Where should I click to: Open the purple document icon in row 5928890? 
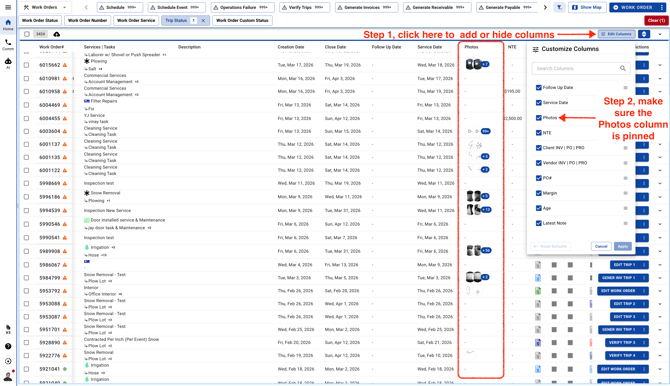[x=538, y=342]
